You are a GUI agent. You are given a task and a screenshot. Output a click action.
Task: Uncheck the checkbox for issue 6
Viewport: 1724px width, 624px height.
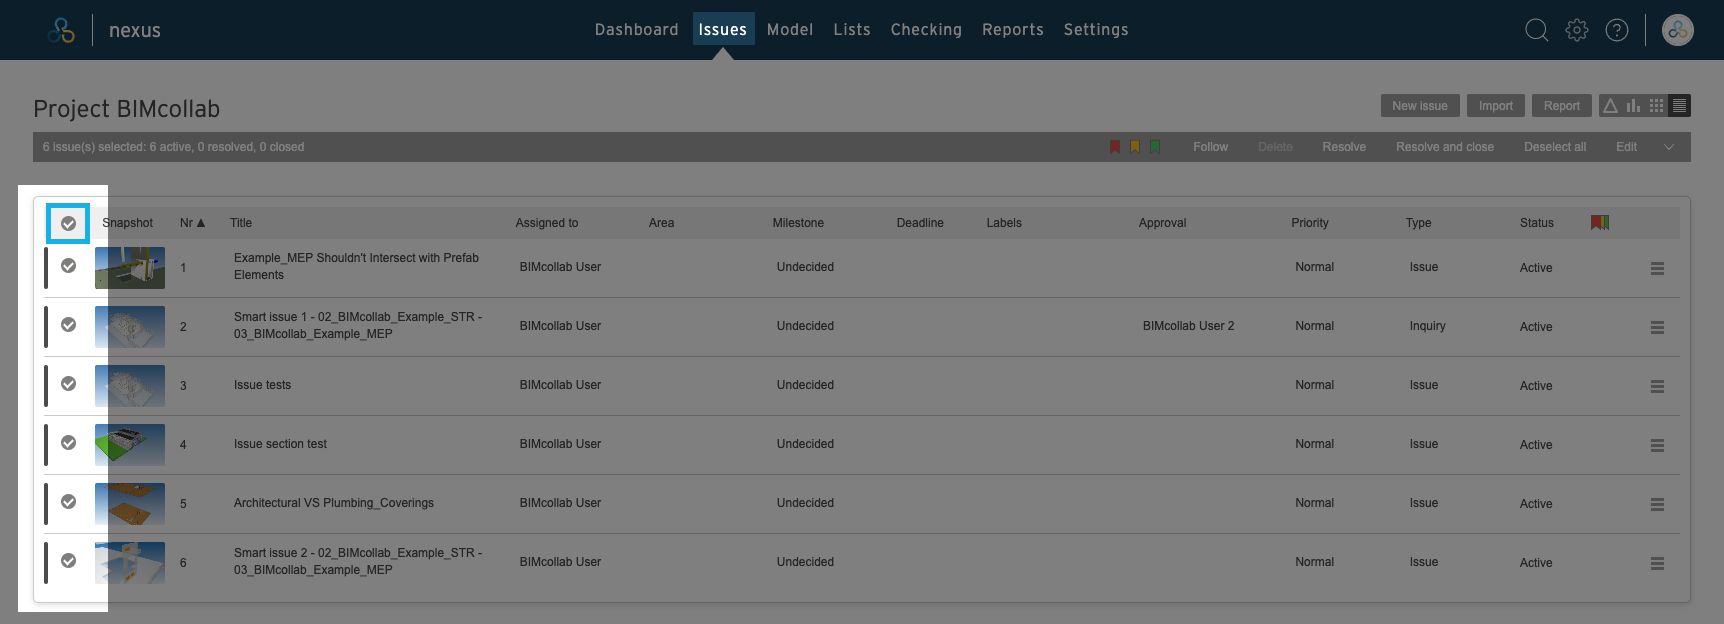(x=68, y=560)
